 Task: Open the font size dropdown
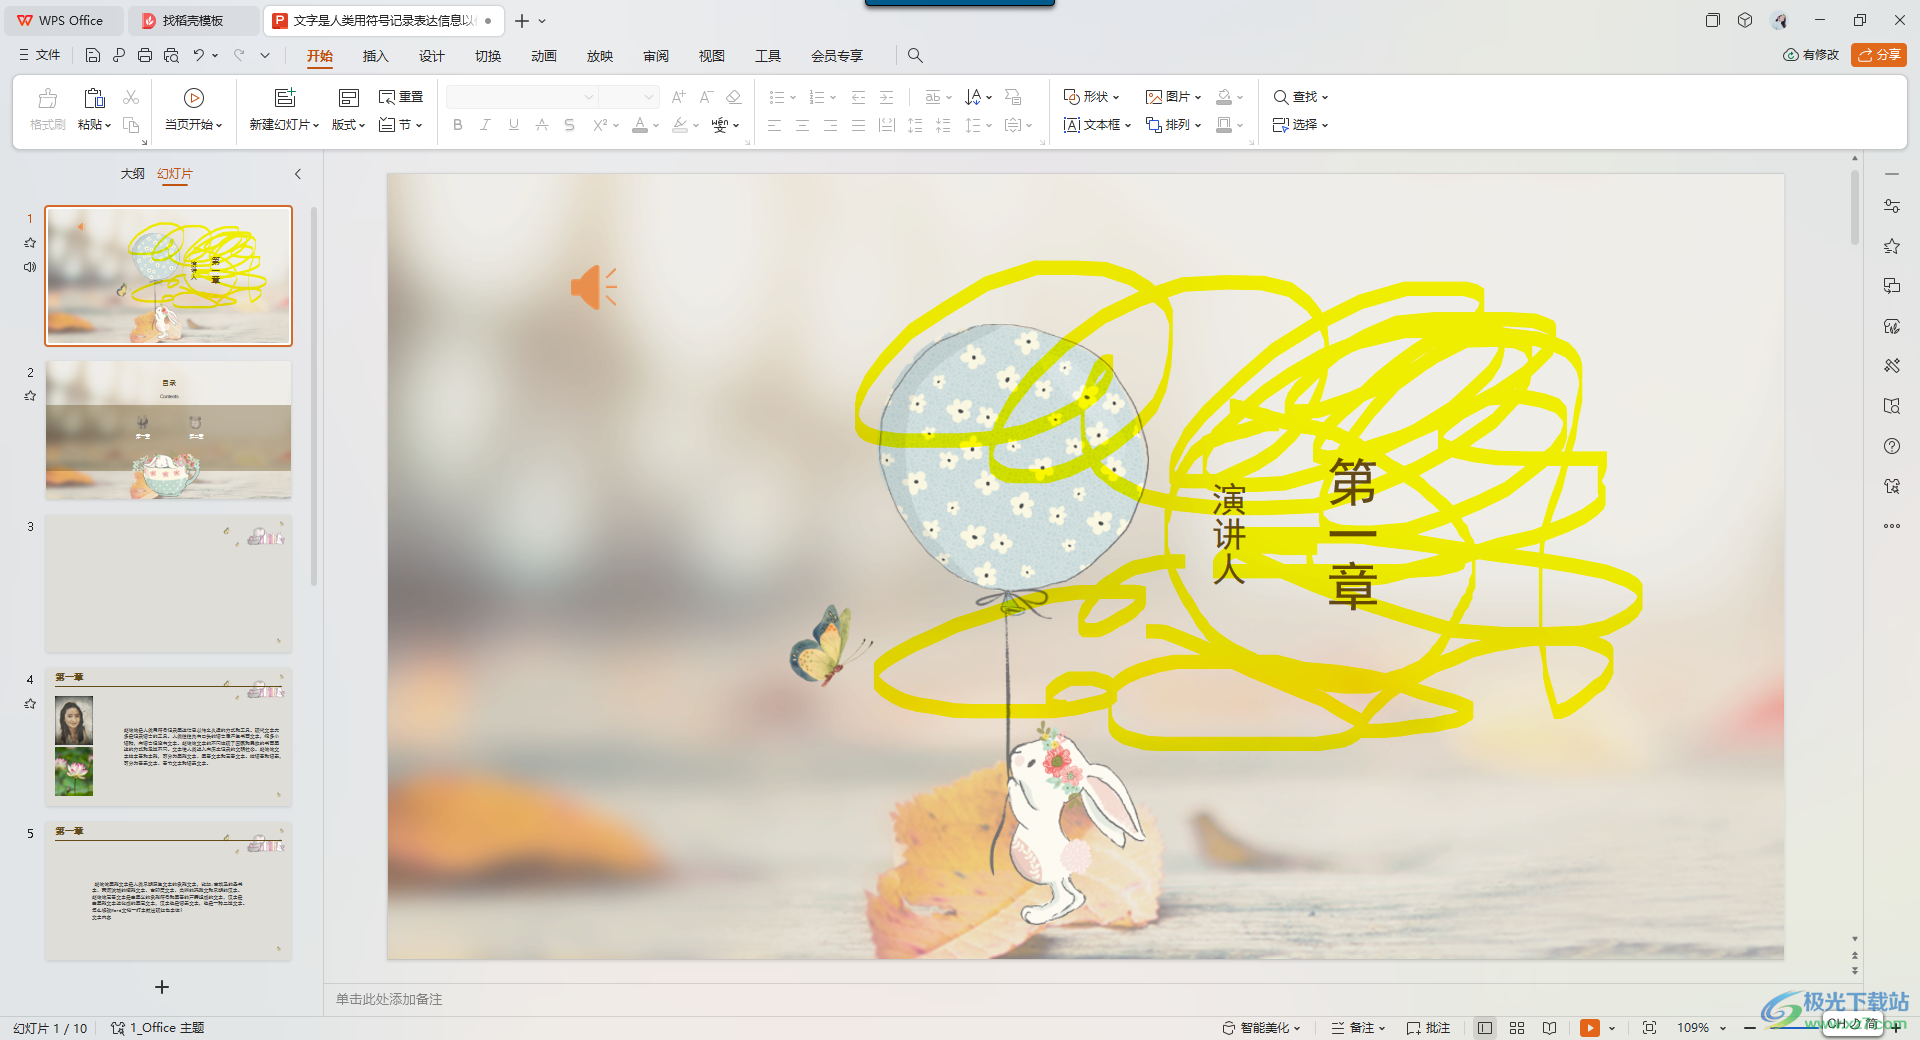(648, 97)
